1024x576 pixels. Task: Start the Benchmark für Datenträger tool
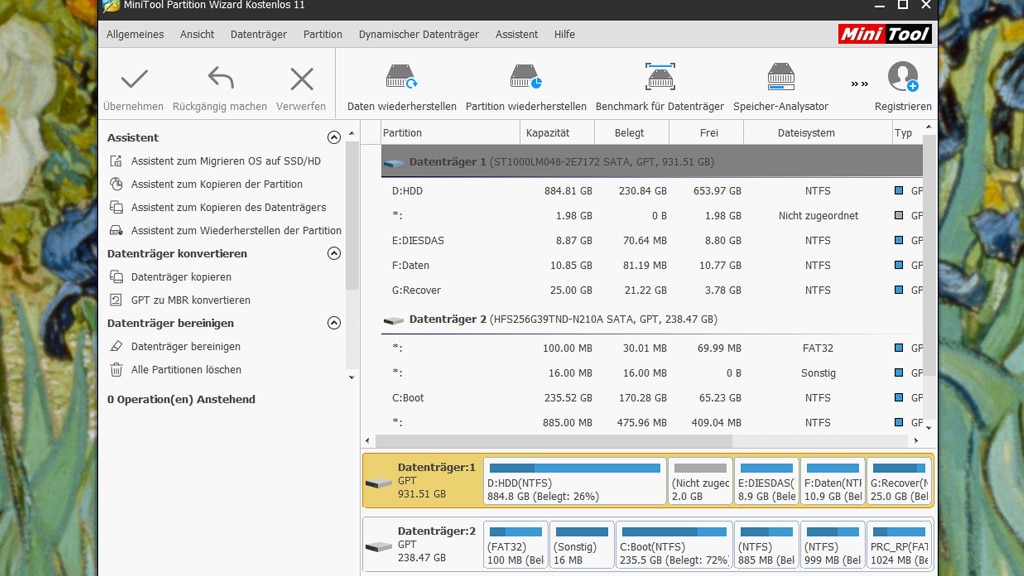(x=660, y=84)
